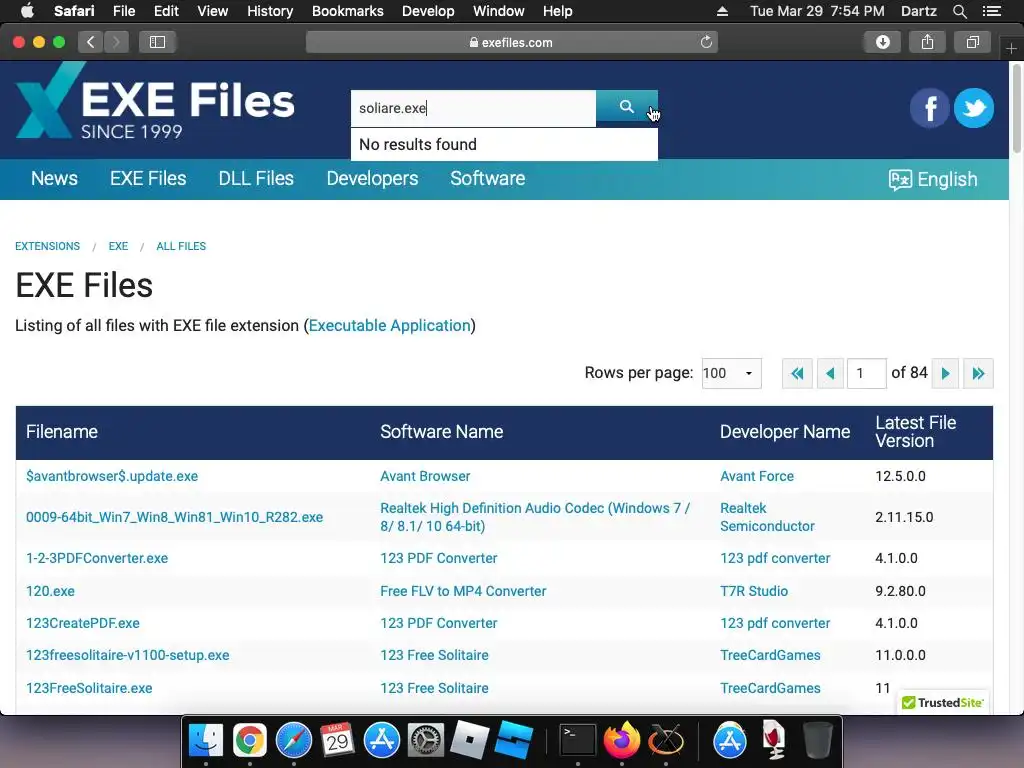Launch Google Chrome from the Dock

pyautogui.click(x=249, y=741)
